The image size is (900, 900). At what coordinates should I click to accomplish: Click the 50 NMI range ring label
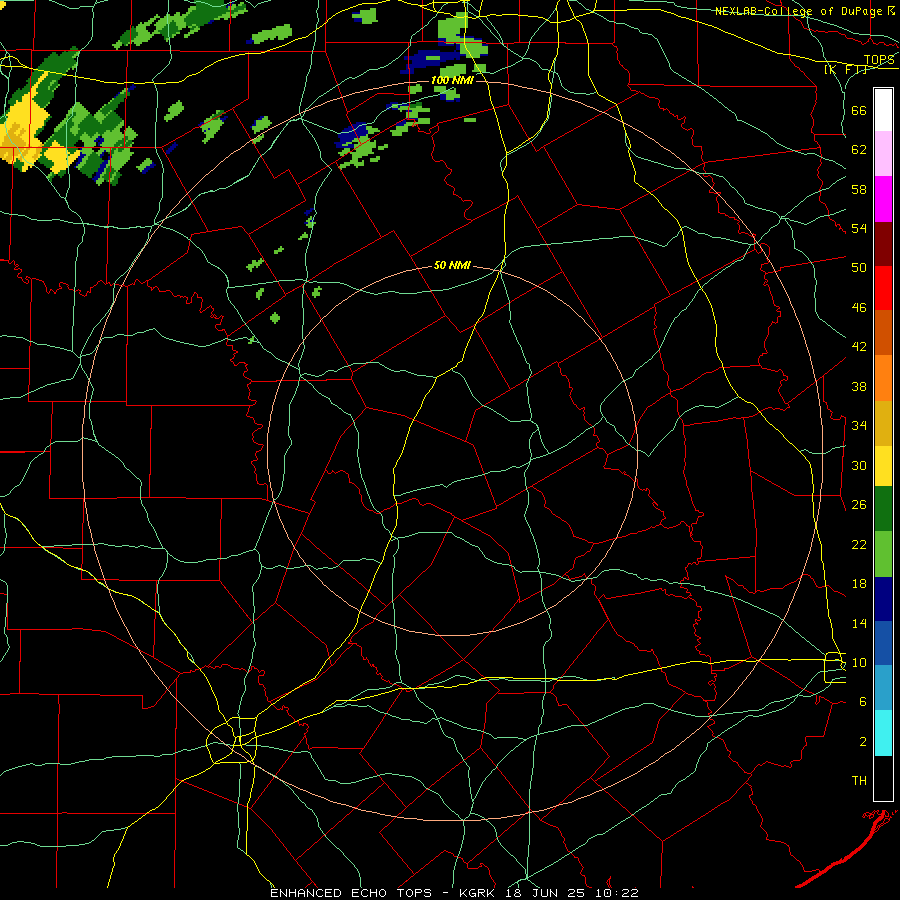pos(452,265)
